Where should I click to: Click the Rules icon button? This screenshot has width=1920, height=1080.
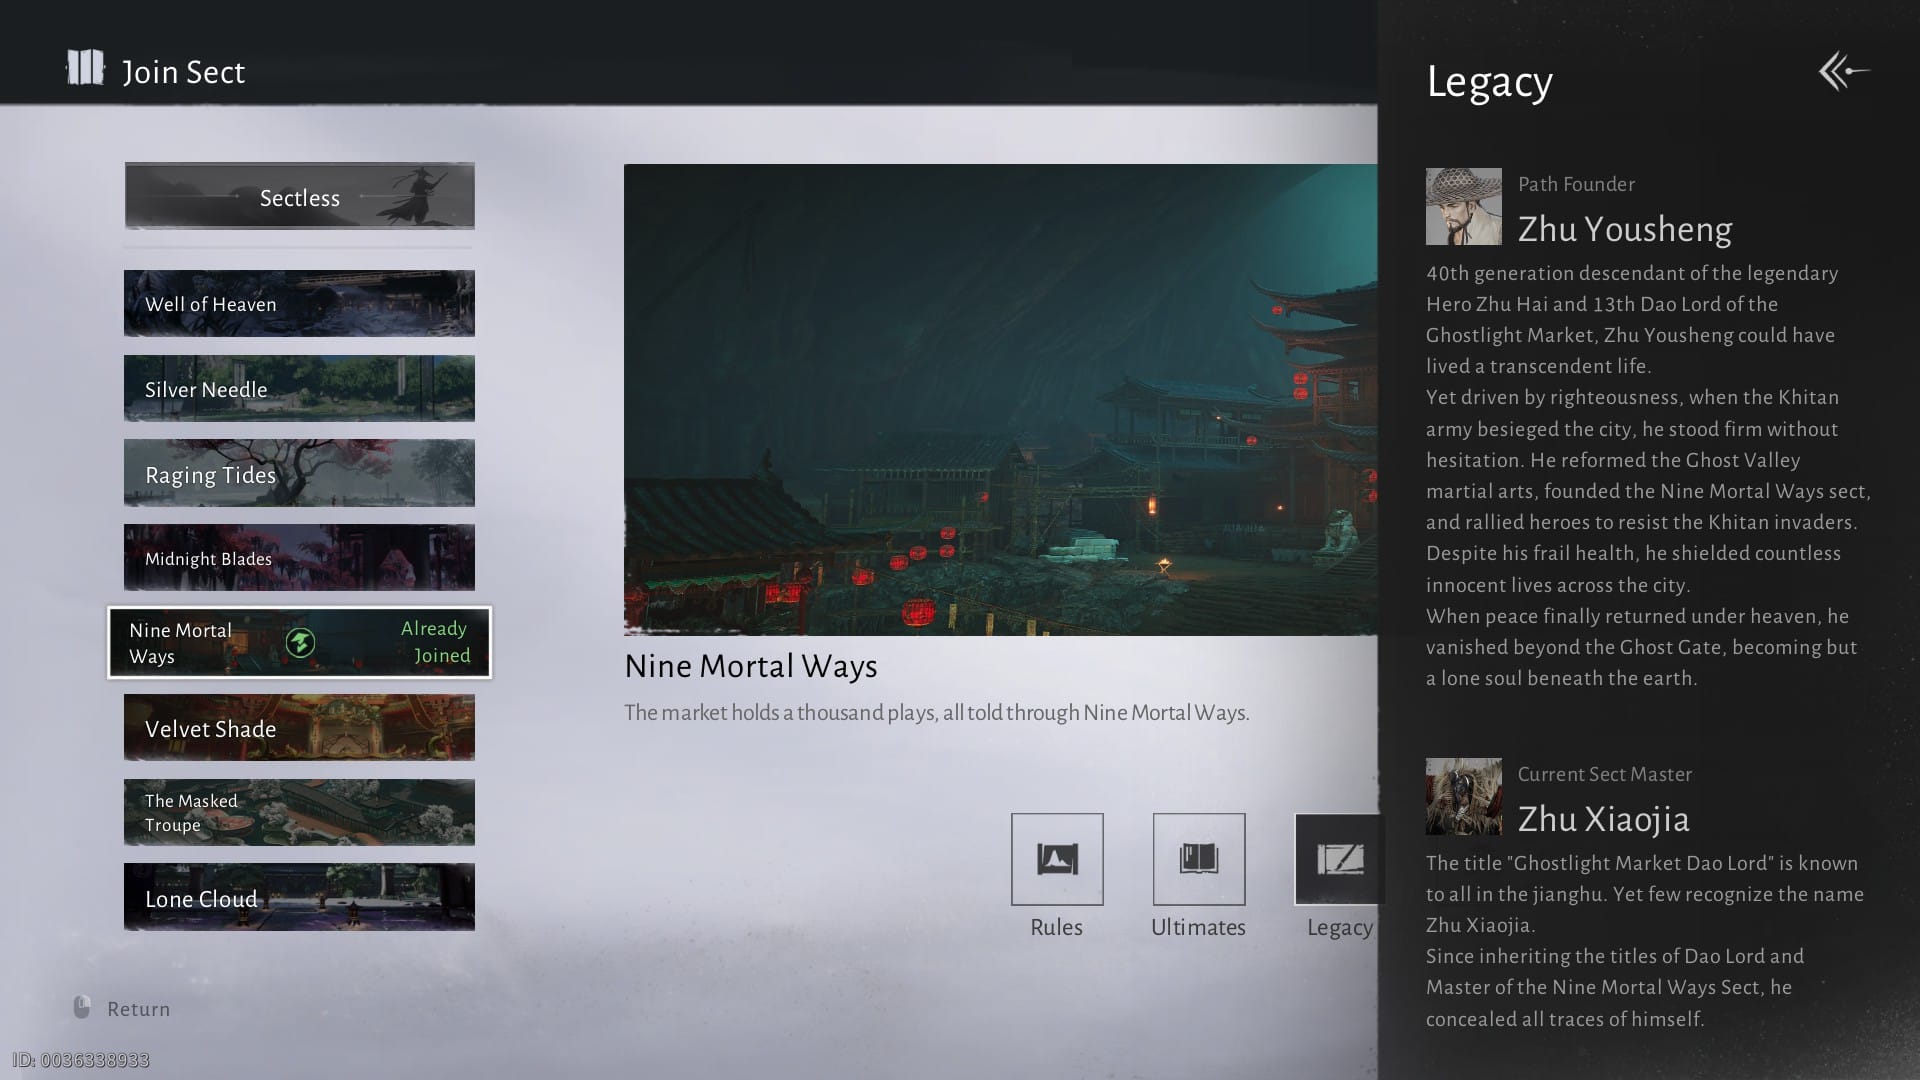[x=1057, y=859]
